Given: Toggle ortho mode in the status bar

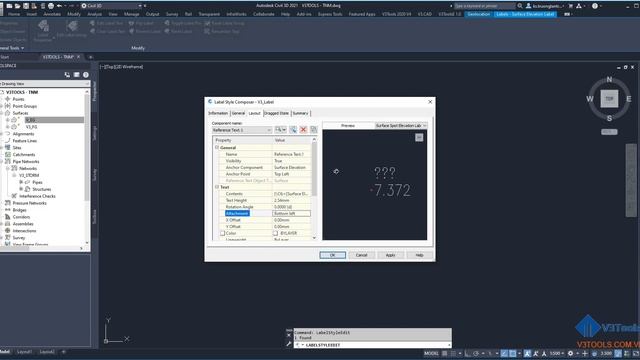Looking at the screenshot, I should [x=468, y=353].
